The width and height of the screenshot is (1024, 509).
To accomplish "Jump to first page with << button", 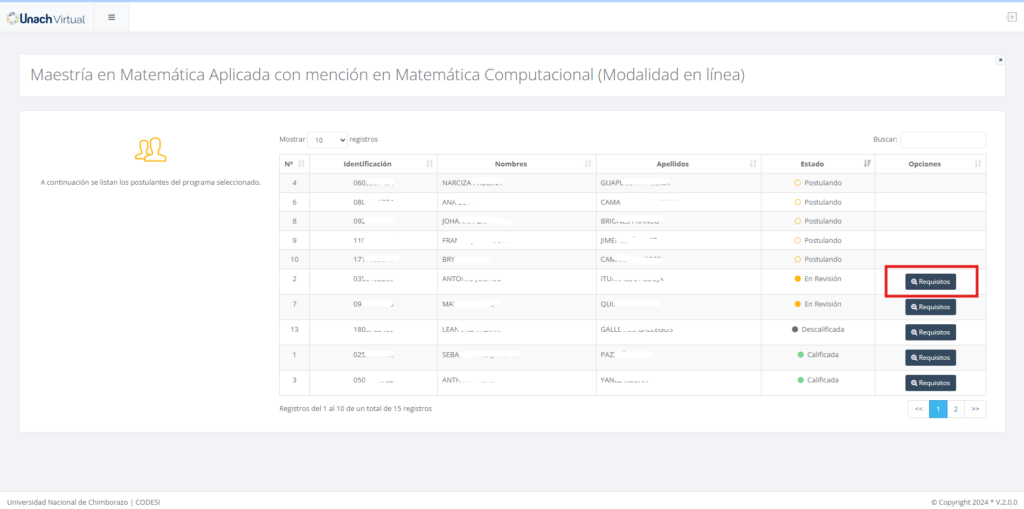I will pyautogui.click(x=918, y=409).
